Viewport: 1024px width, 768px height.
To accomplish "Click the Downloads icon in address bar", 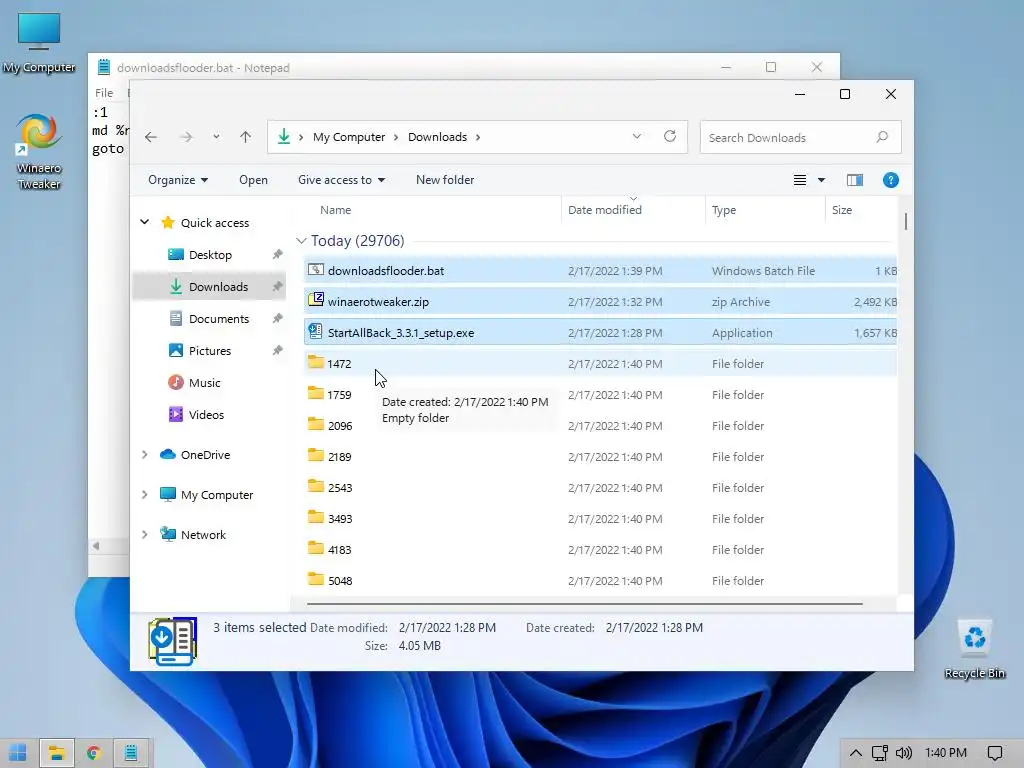I will tap(284, 136).
